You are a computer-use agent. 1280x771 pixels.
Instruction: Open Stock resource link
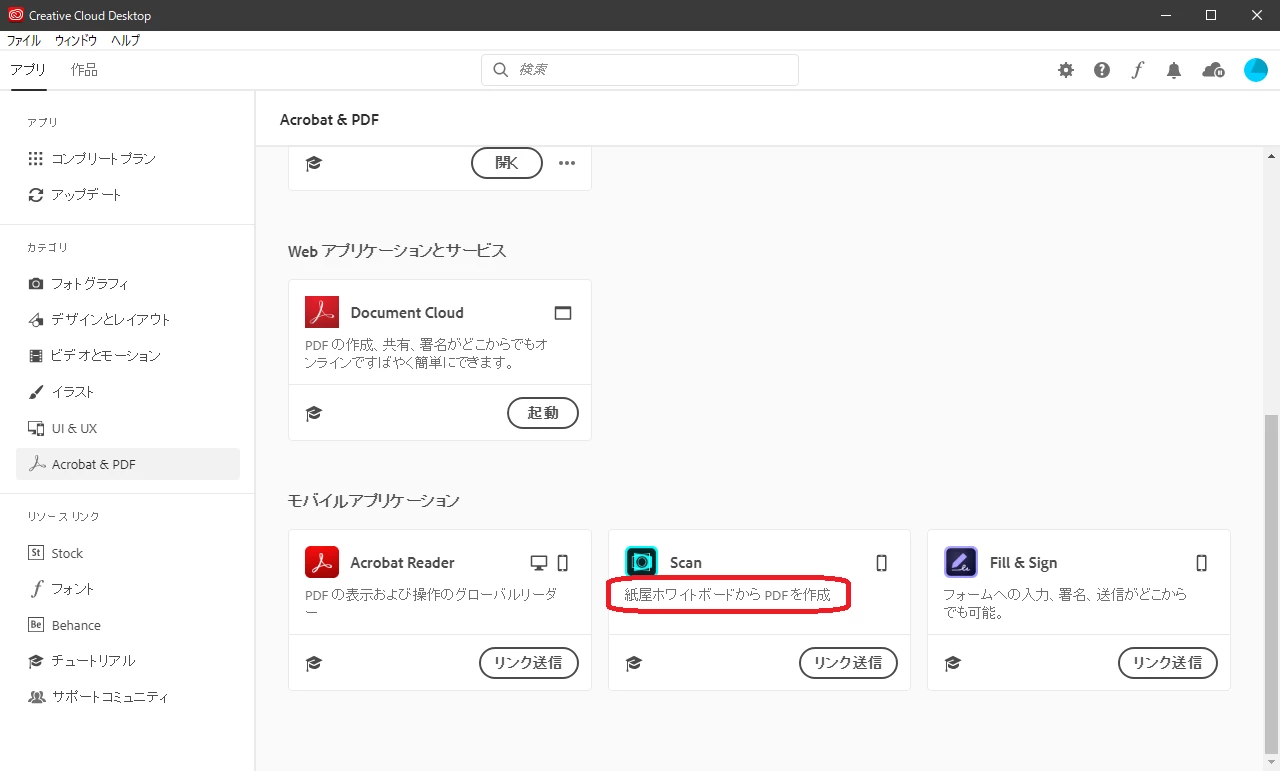[128, 553]
